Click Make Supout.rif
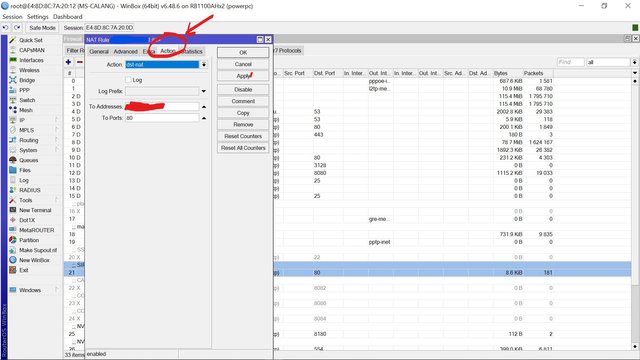The height and width of the screenshot is (360, 640). pos(38,250)
